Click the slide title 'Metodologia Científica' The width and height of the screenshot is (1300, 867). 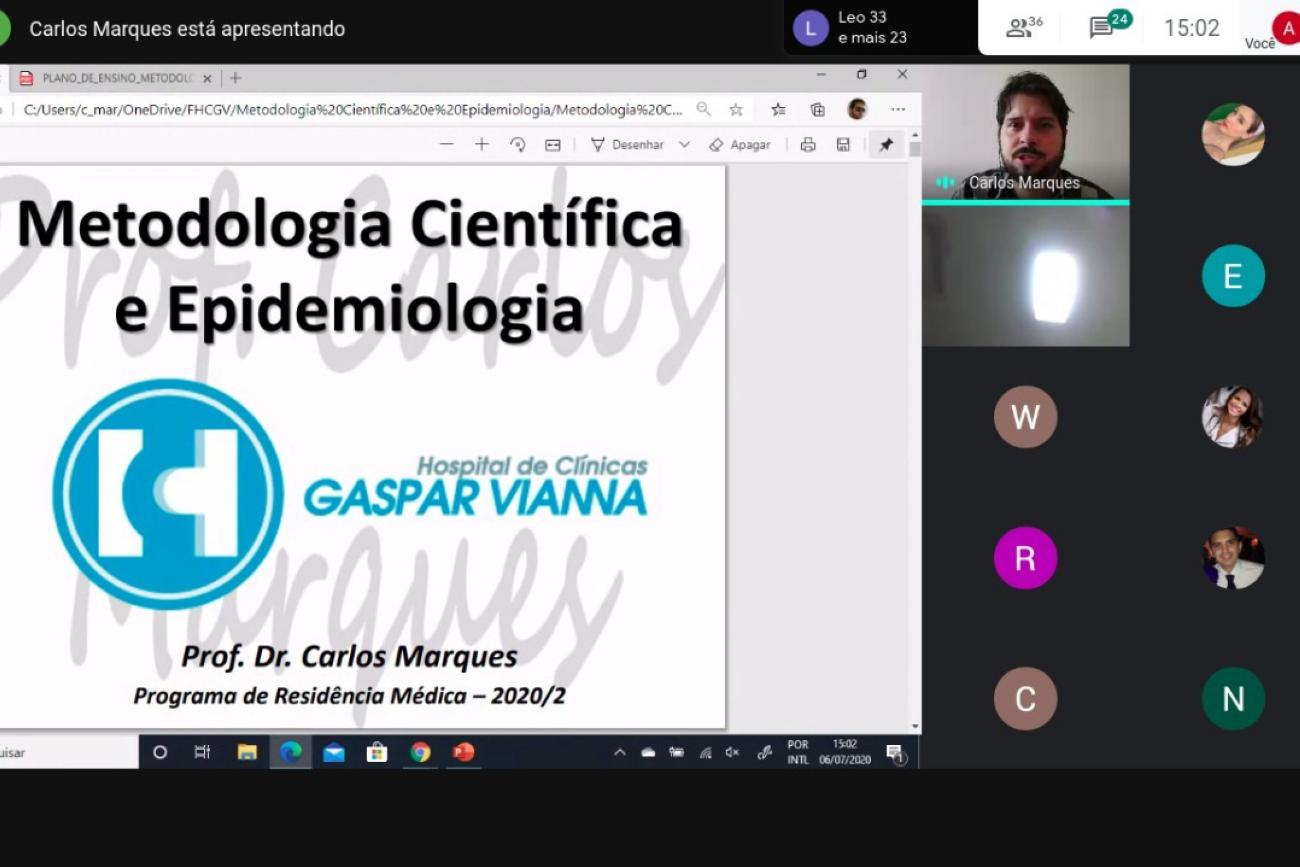point(350,224)
